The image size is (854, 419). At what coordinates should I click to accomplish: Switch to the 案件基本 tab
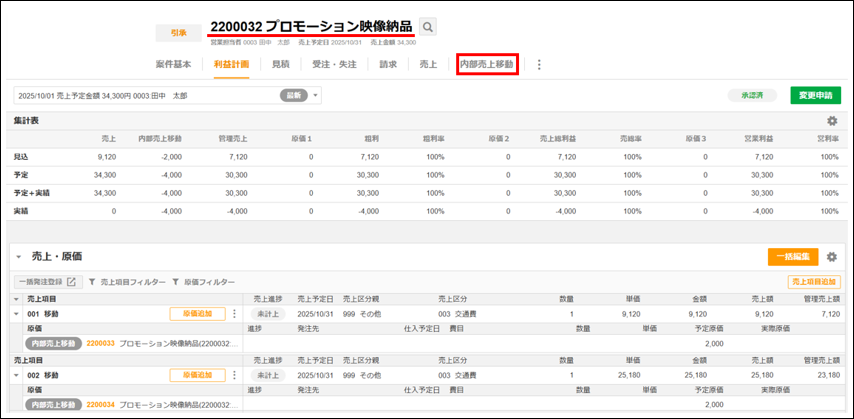click(174, 64)
